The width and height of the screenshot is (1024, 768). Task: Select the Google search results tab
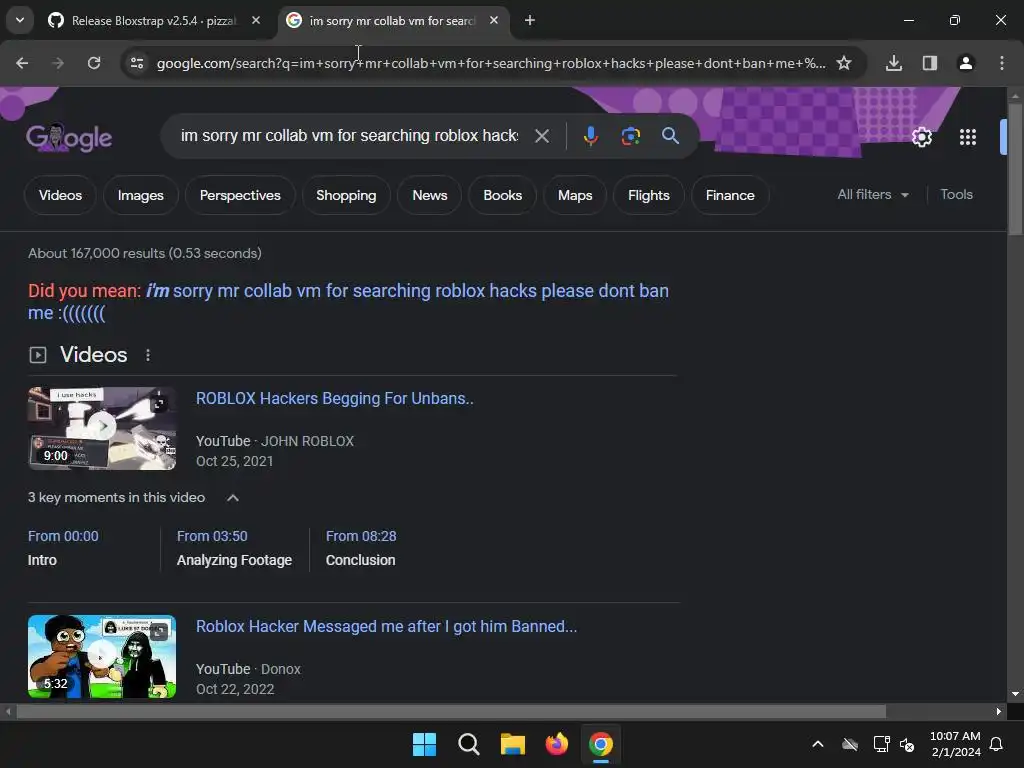coord(392,21)
